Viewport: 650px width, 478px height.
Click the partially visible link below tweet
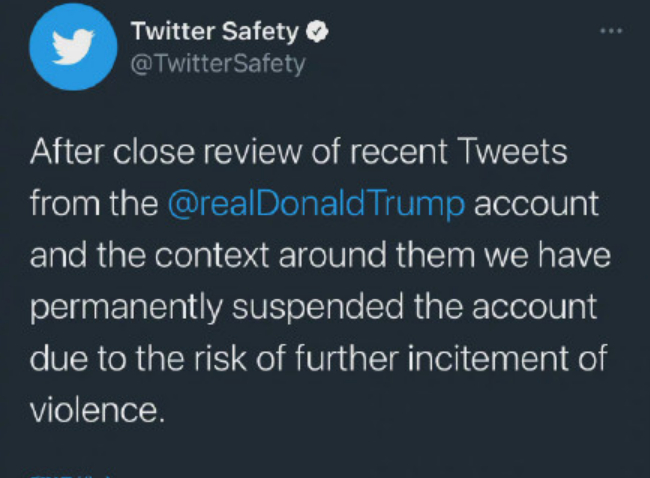(x=70, y=473)
